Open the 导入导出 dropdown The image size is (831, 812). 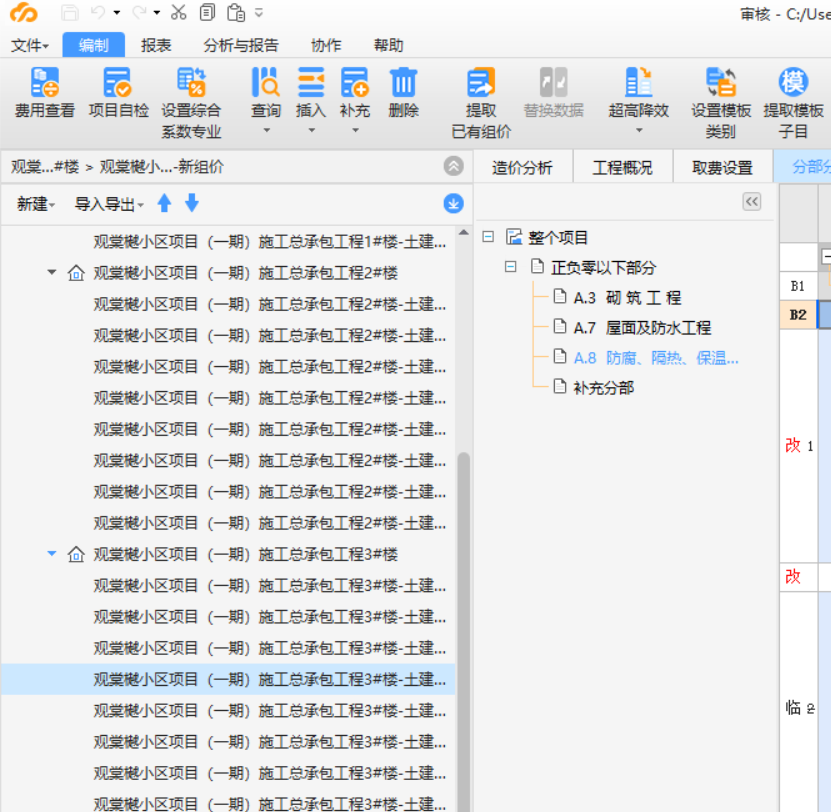tap(109, 204)
